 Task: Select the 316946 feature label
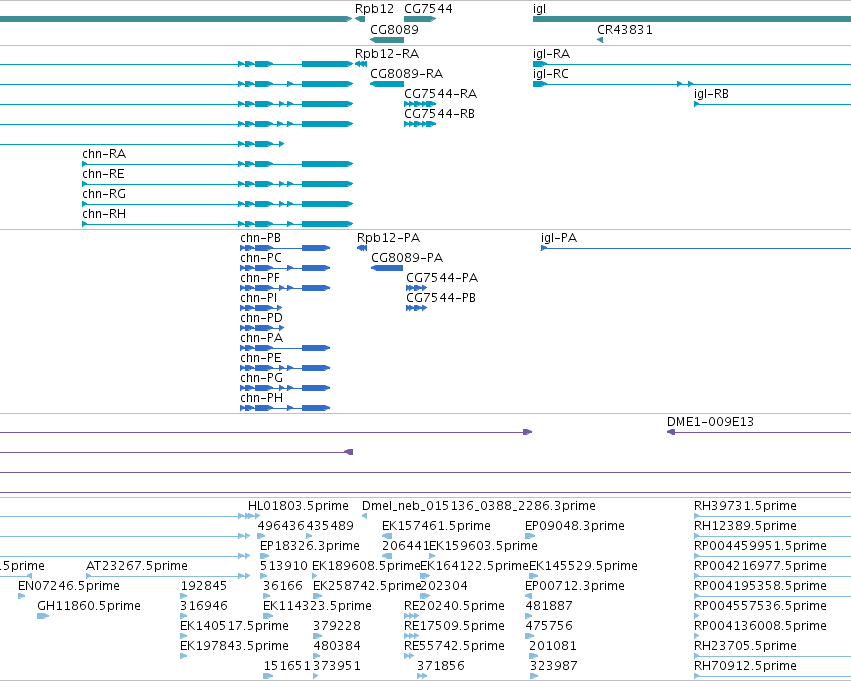(x=204, y=606)
